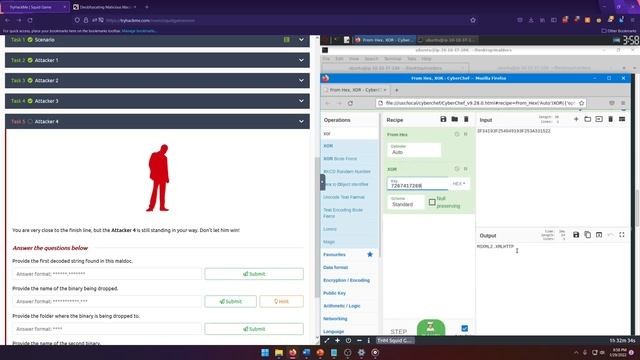
Task: Click the binary name answer field
Action: 107,301
